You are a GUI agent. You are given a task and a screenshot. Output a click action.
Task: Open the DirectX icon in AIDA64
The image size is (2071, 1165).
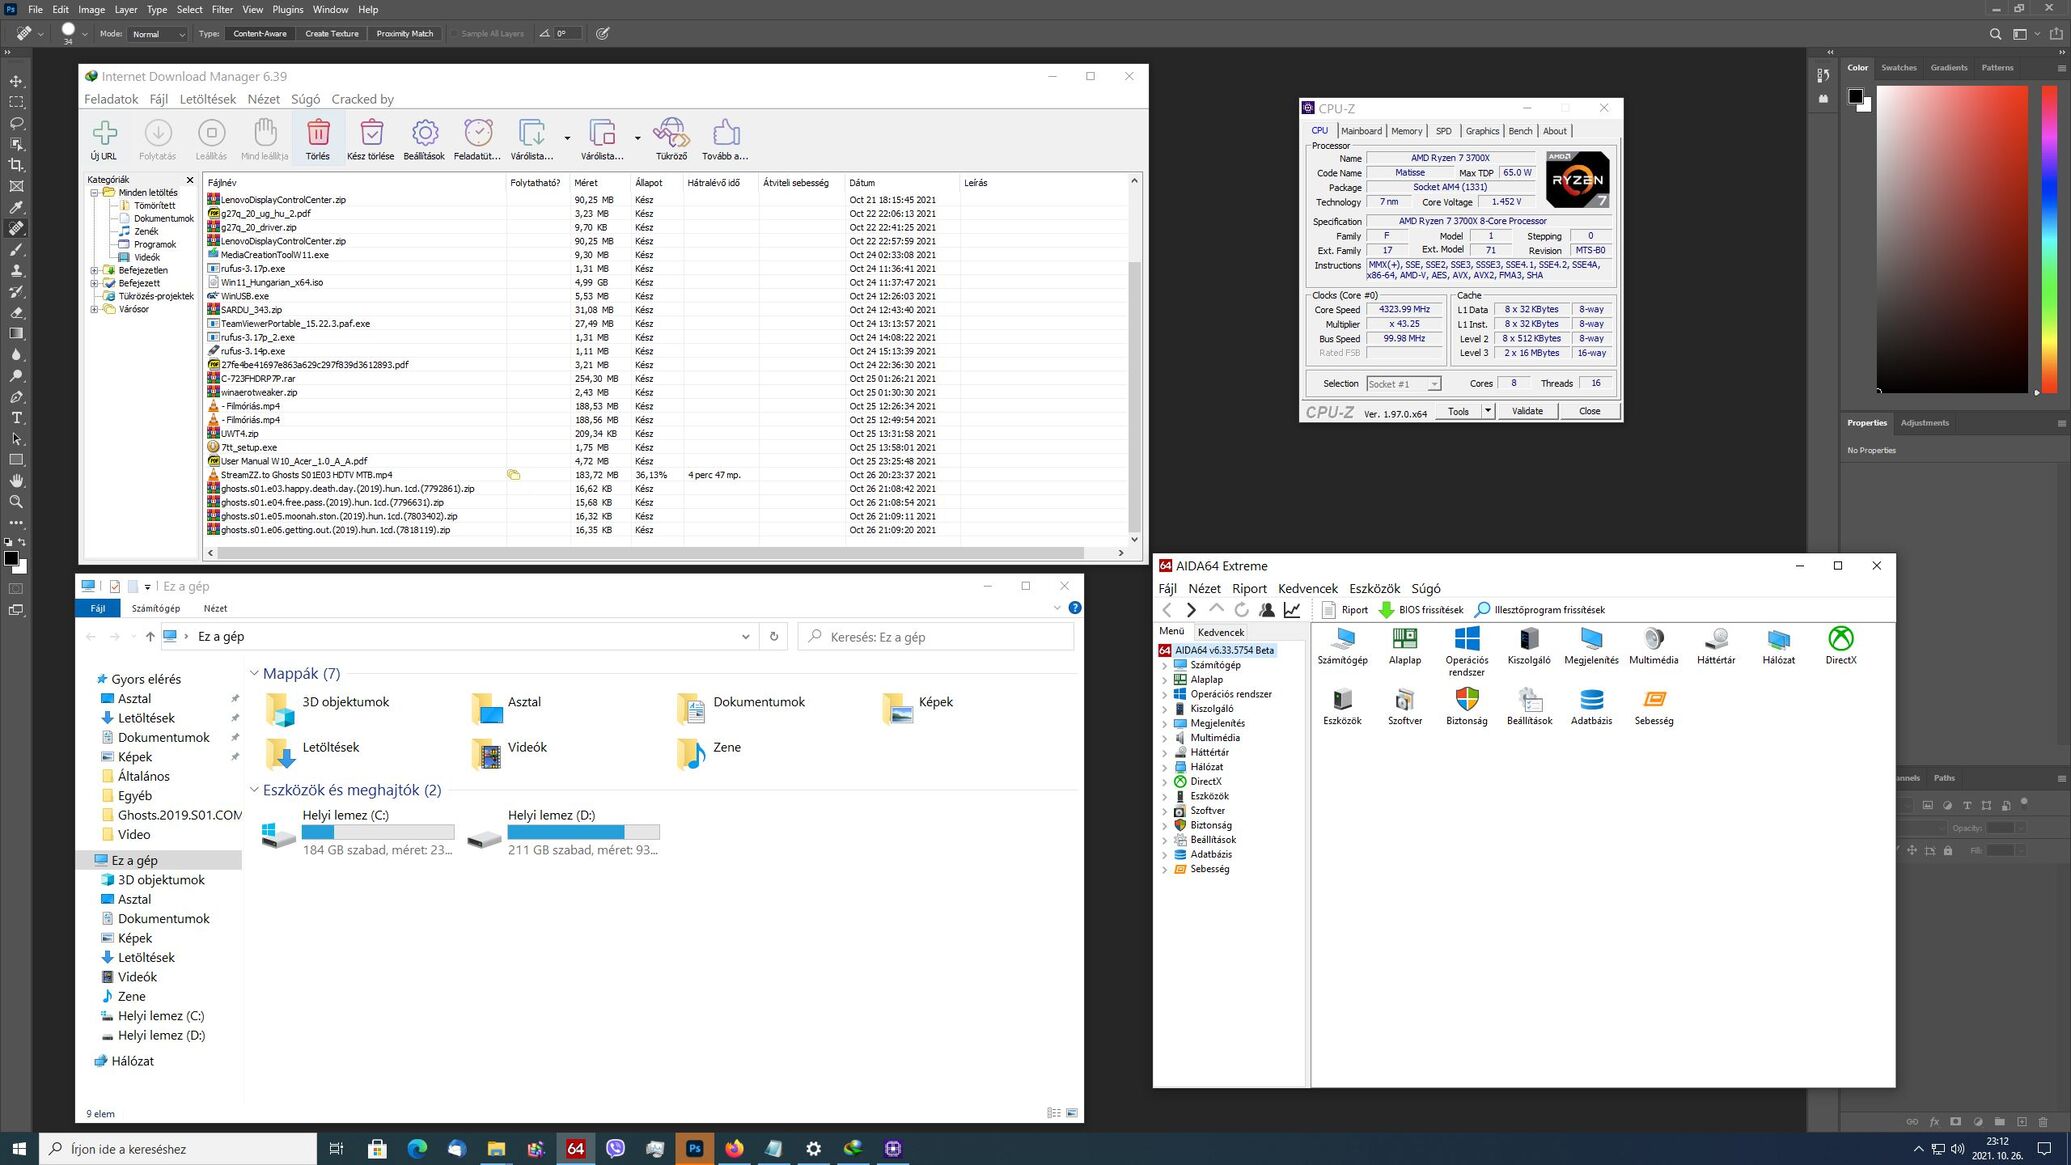(1840, 640)
